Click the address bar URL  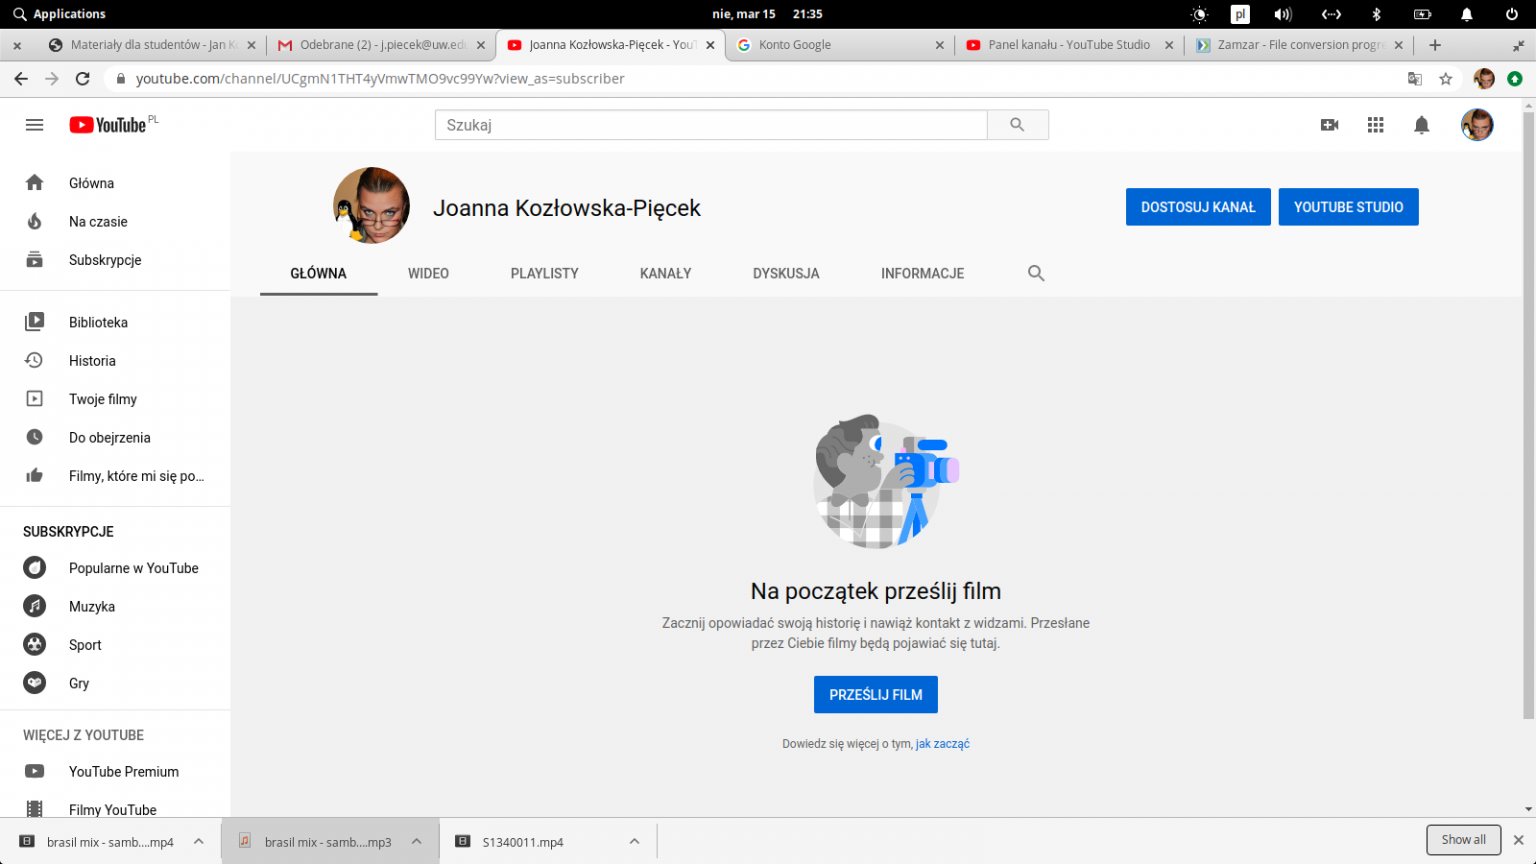(x=380, y=79)
